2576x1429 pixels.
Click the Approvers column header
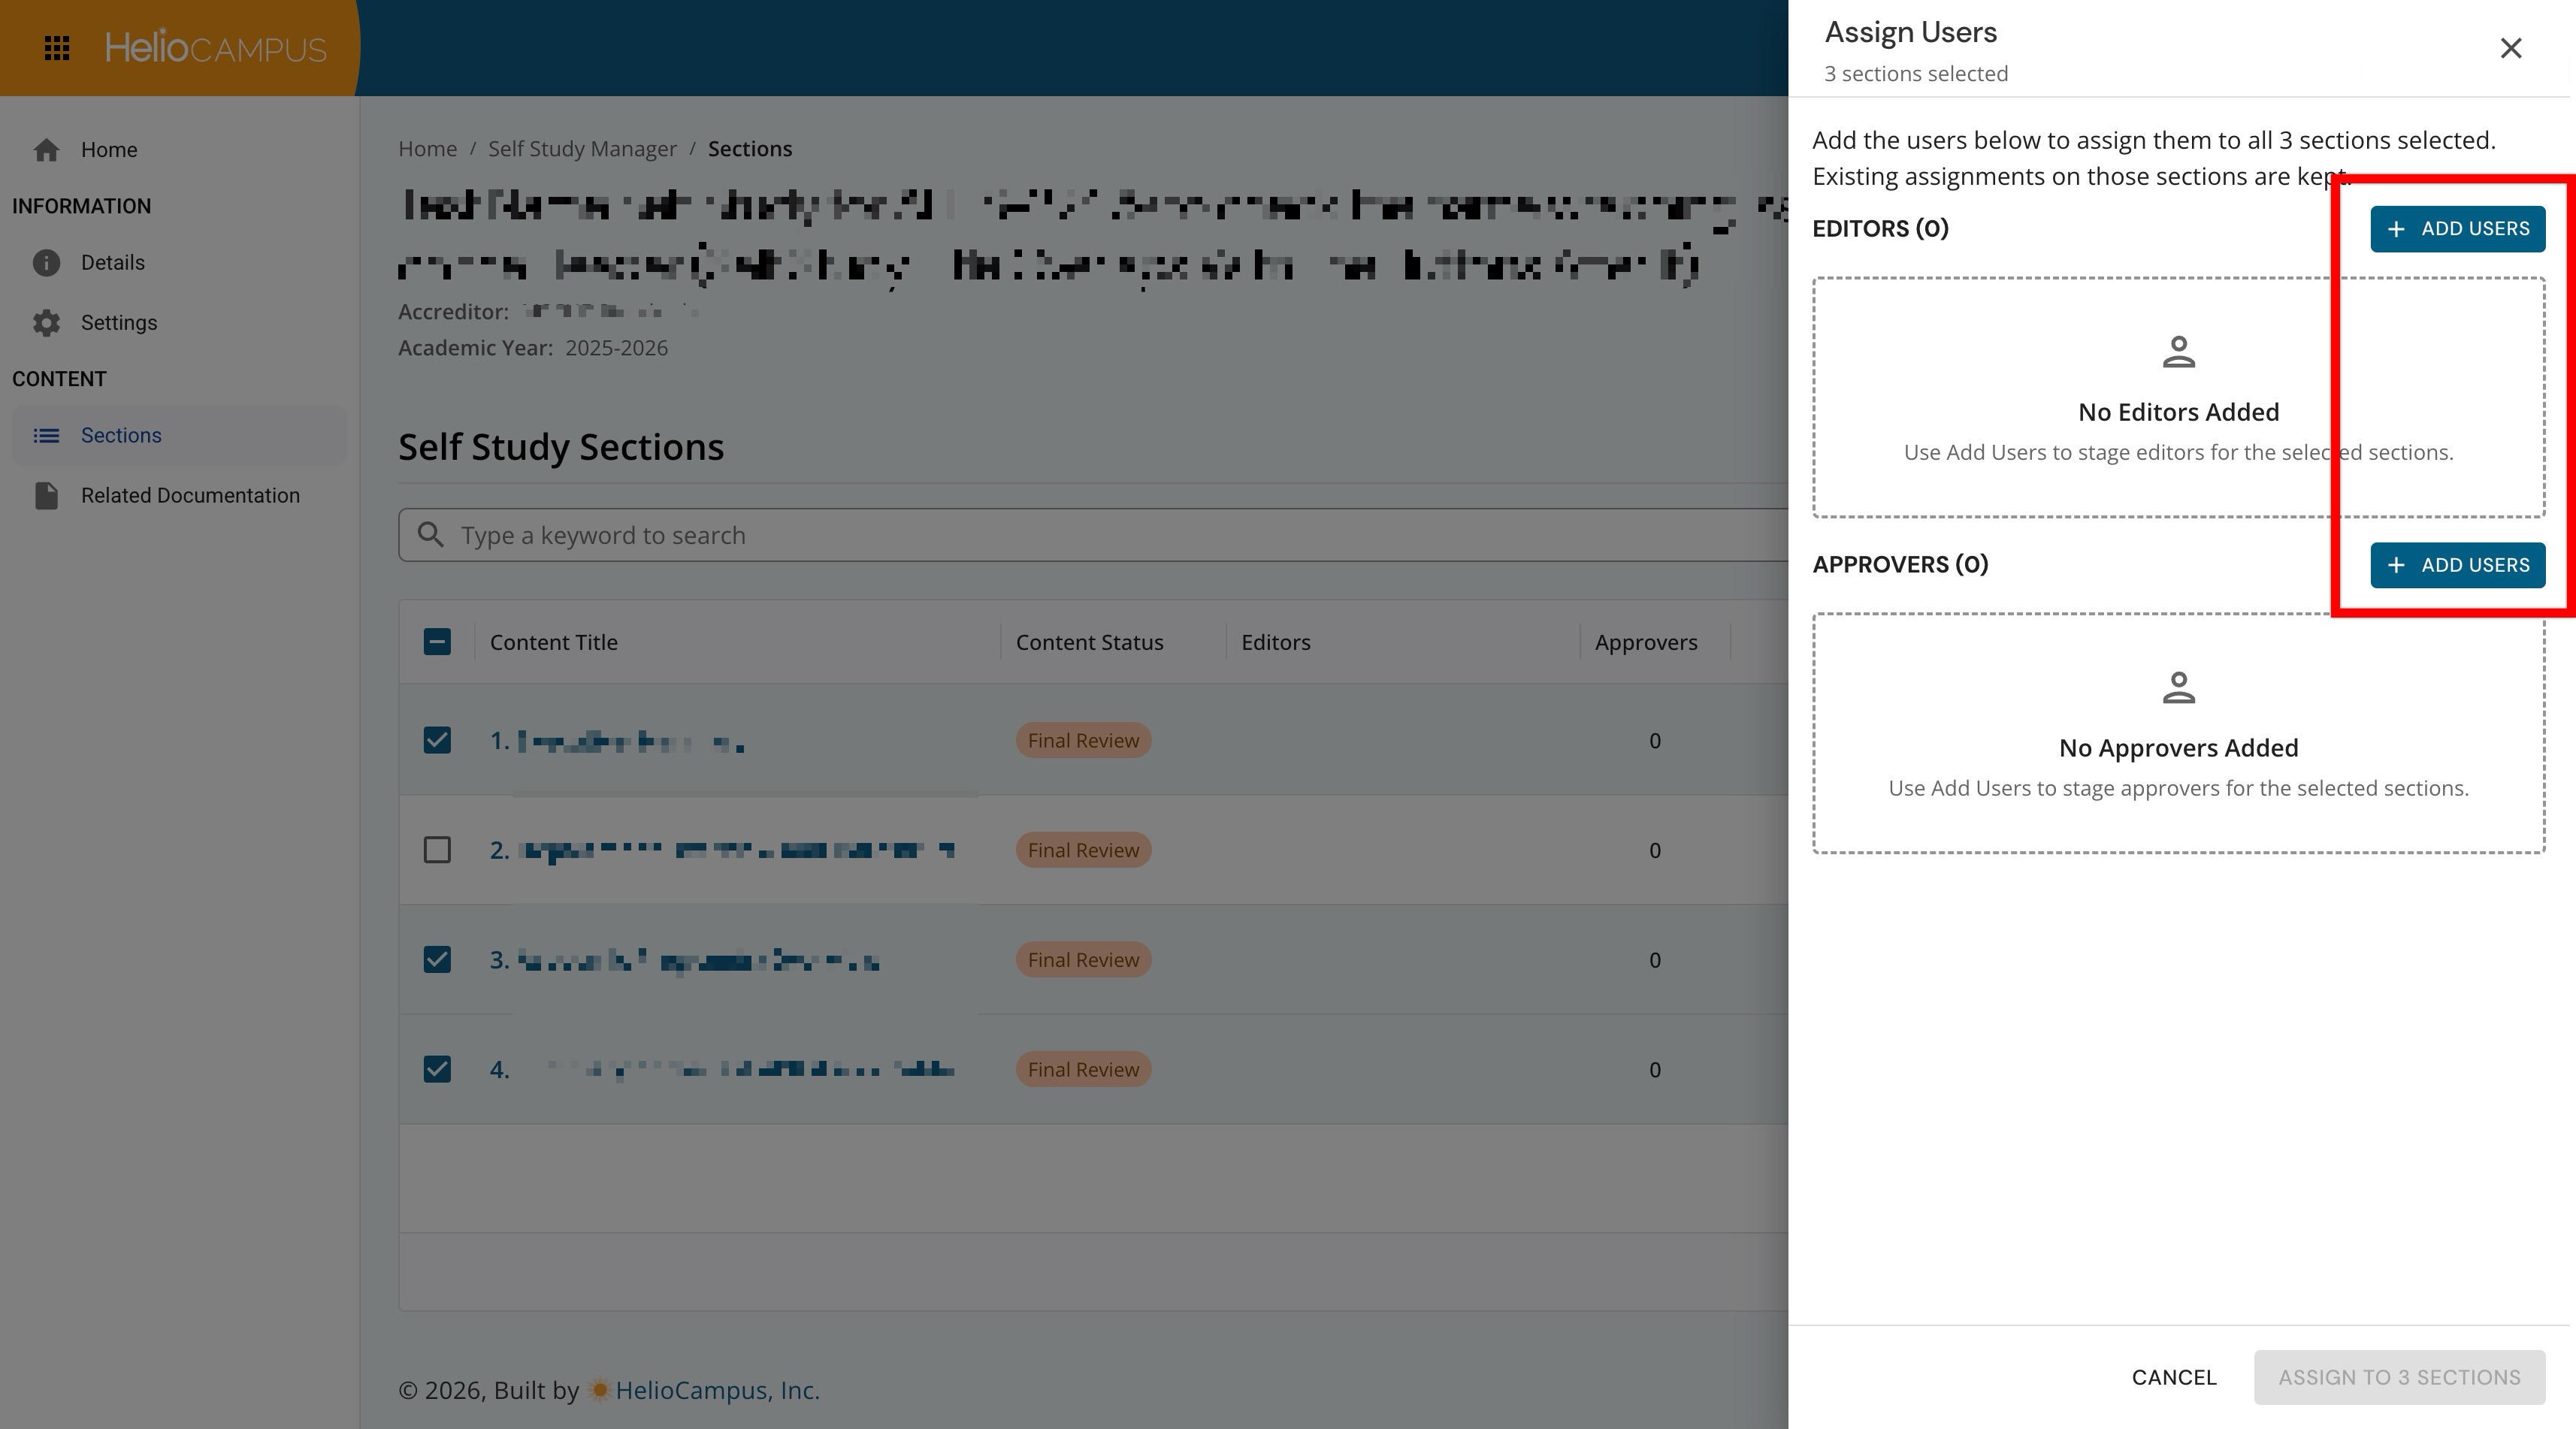coord(1646,642)
